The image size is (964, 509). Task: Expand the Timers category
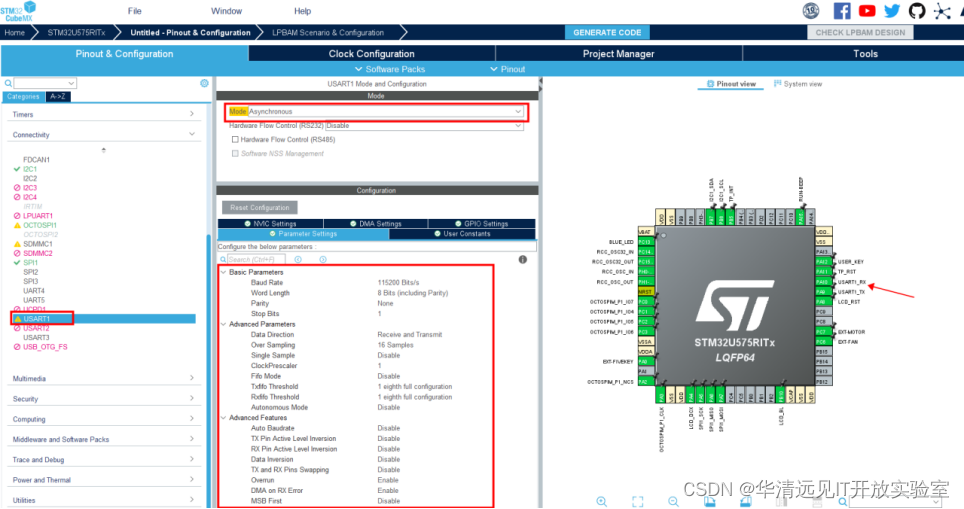tap(103, 114)
